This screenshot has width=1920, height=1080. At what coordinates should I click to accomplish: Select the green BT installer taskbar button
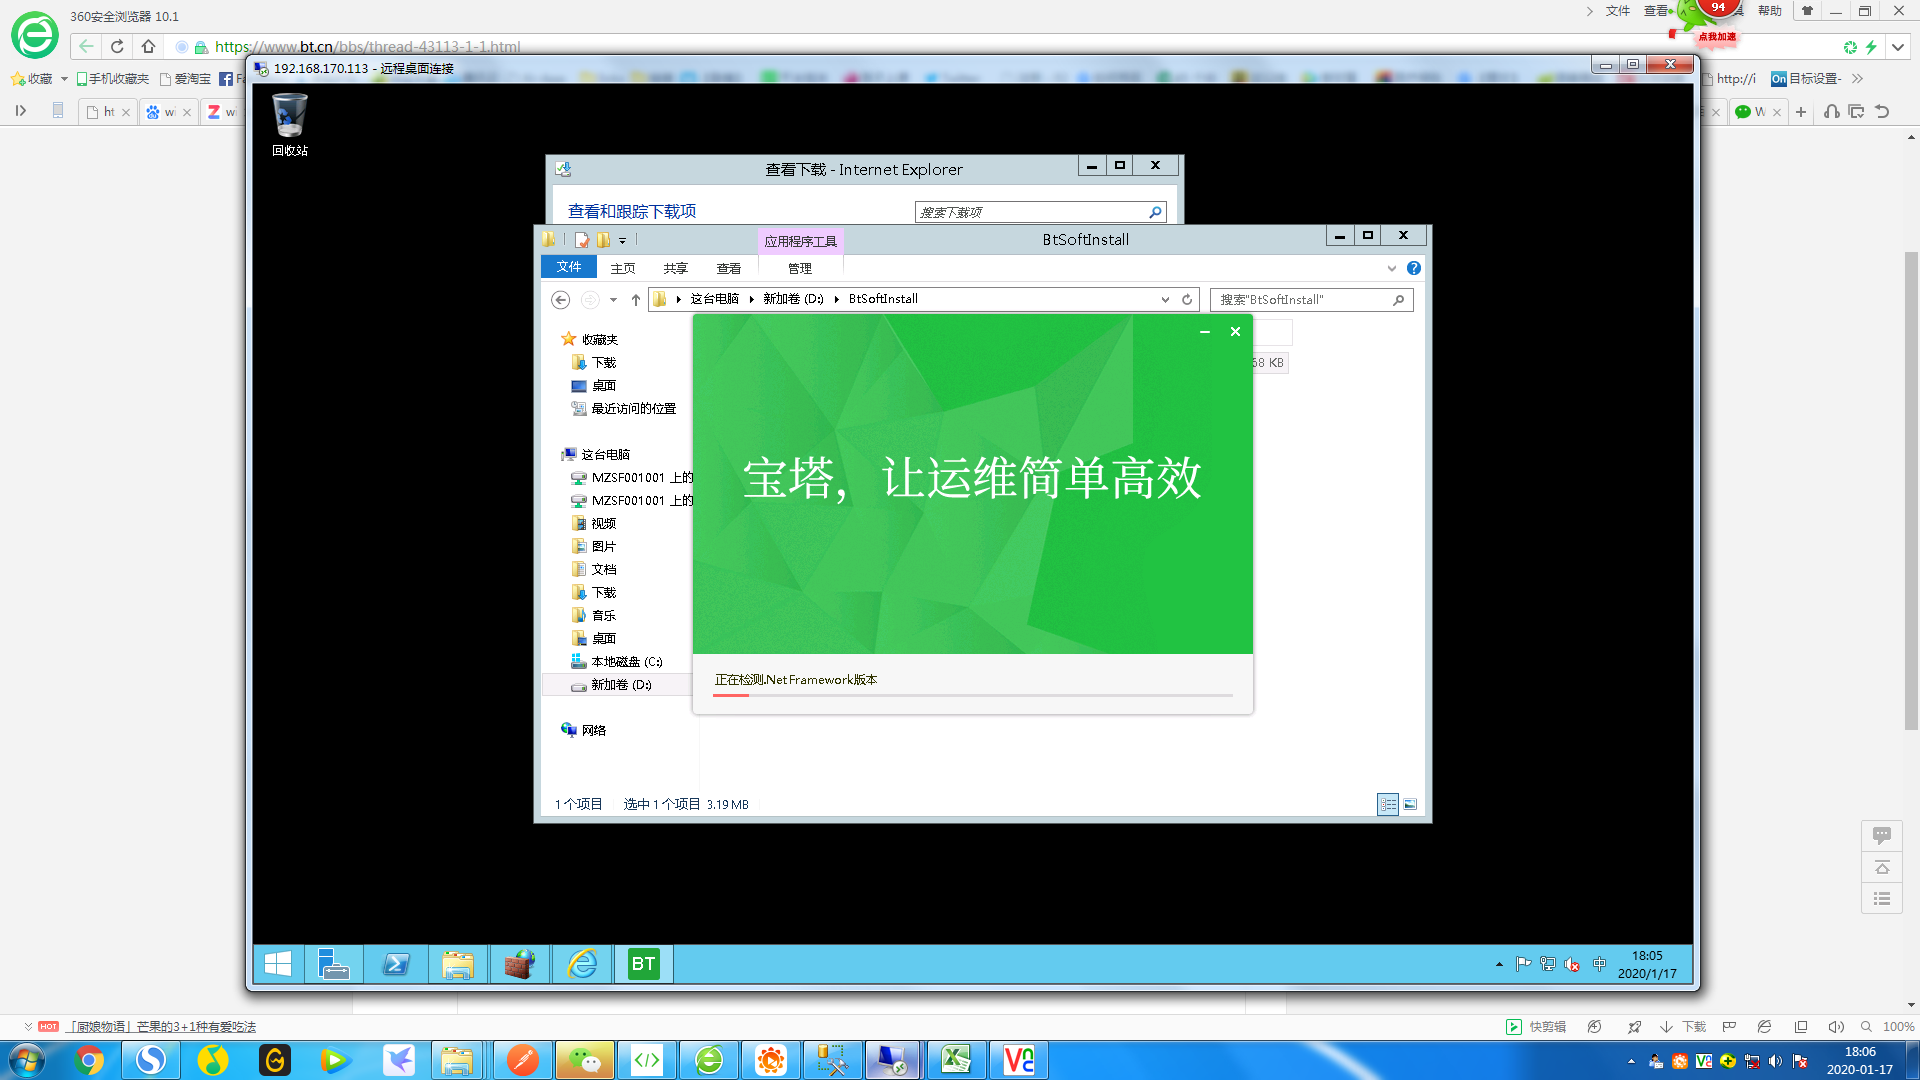(x=643, y=964)
